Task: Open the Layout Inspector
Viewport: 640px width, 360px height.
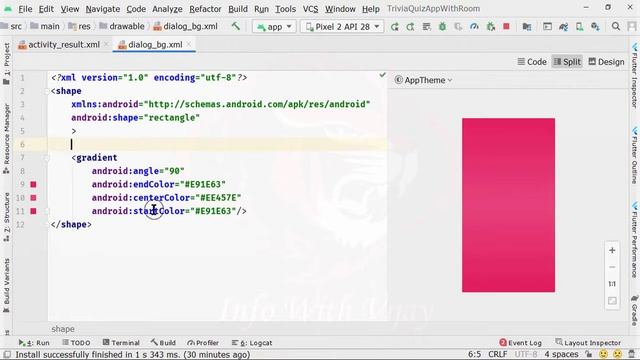Action: [588, 343]
